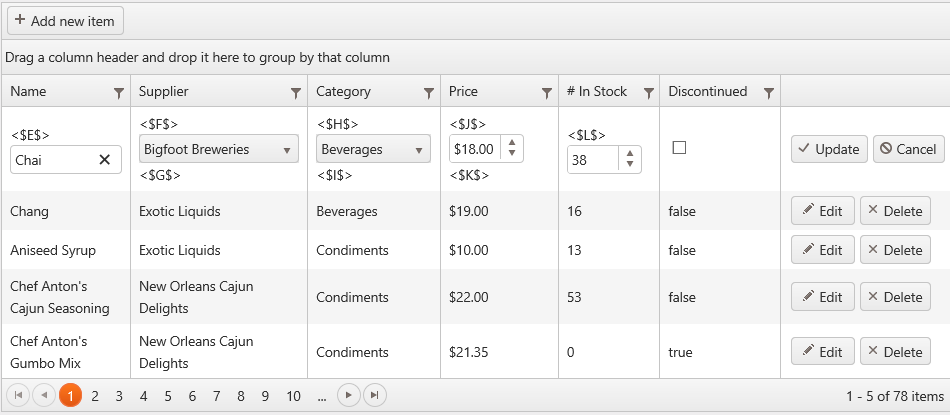The width and height of the screenshot is (950, 415).
Task: Select the stock value 53
Action: point(574,297)
